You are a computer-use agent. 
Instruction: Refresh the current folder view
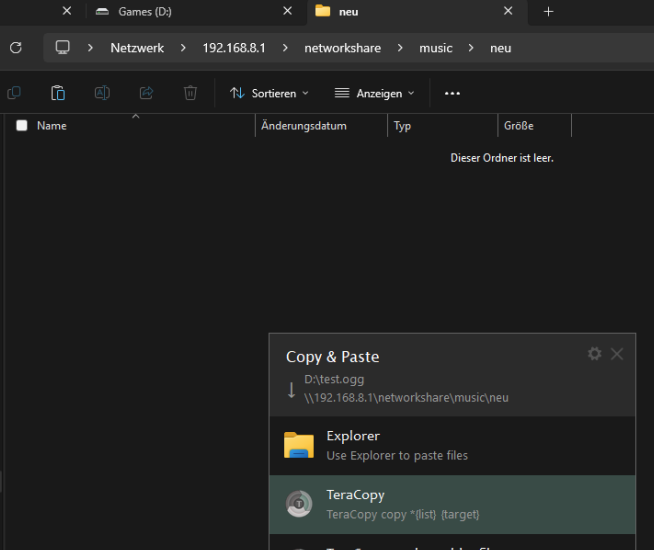[16, 48]
